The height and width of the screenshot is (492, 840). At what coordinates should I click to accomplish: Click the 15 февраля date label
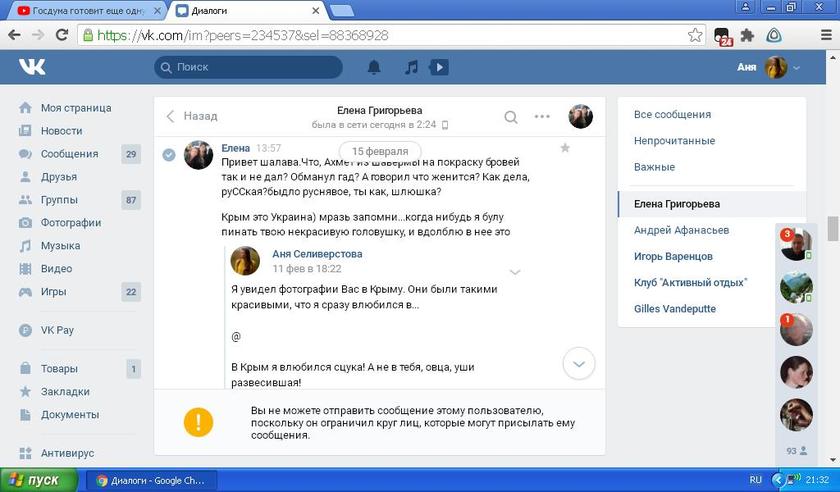coord(380,151)
